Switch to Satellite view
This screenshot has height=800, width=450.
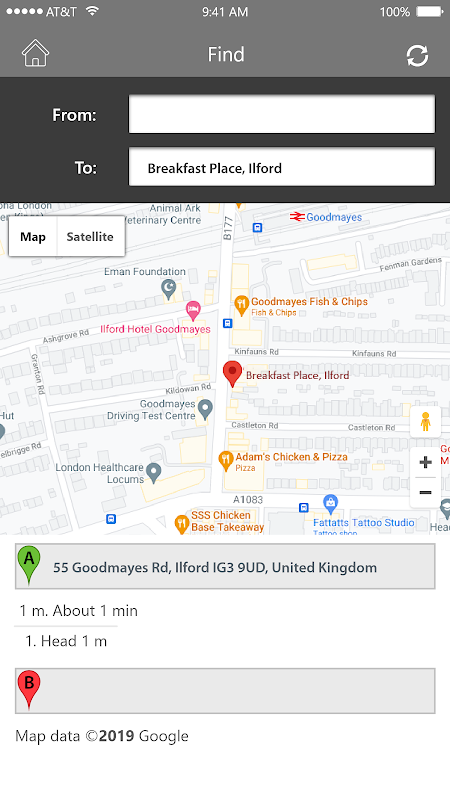tap(90, 236)
